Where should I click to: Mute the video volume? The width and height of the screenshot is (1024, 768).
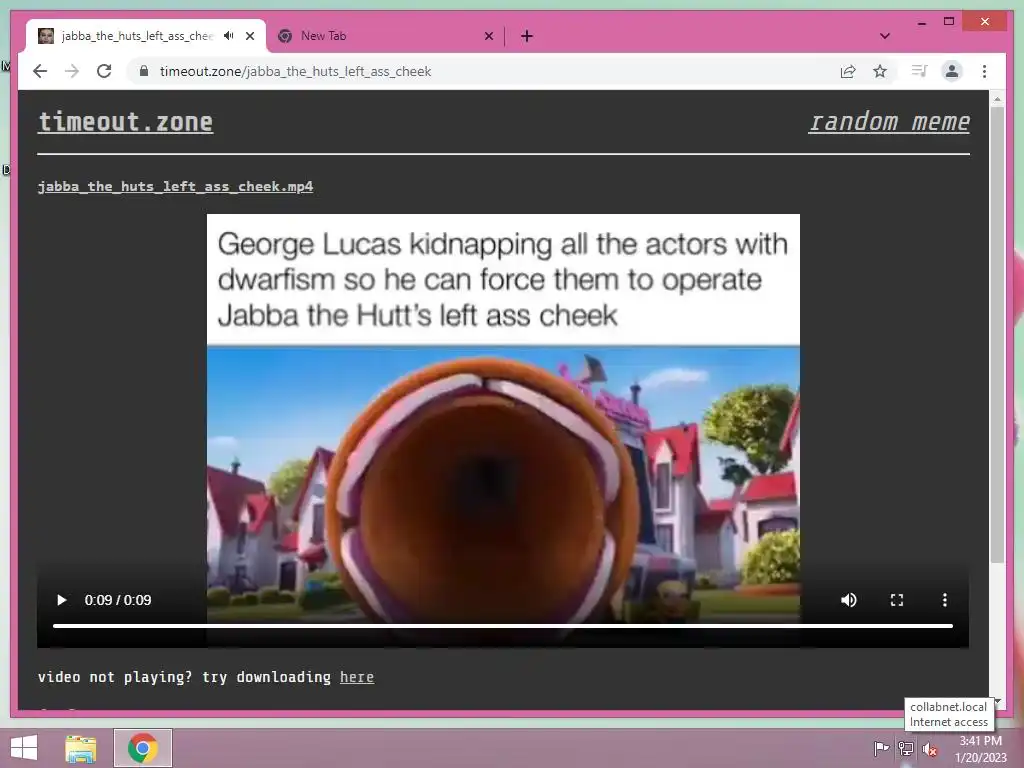(x=849, y=600)
